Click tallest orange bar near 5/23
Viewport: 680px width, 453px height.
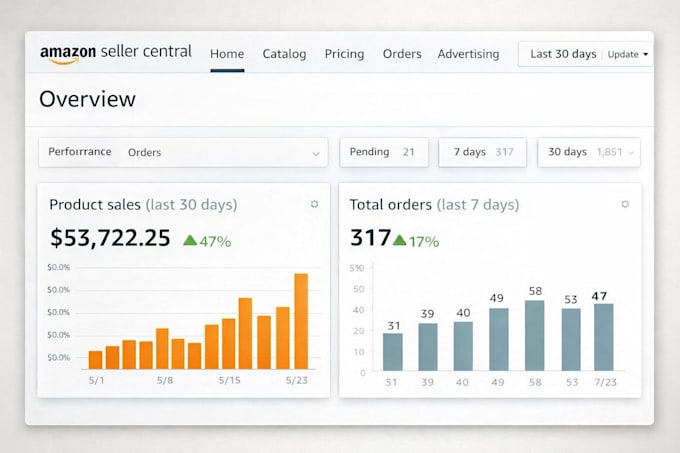point(301,321)
